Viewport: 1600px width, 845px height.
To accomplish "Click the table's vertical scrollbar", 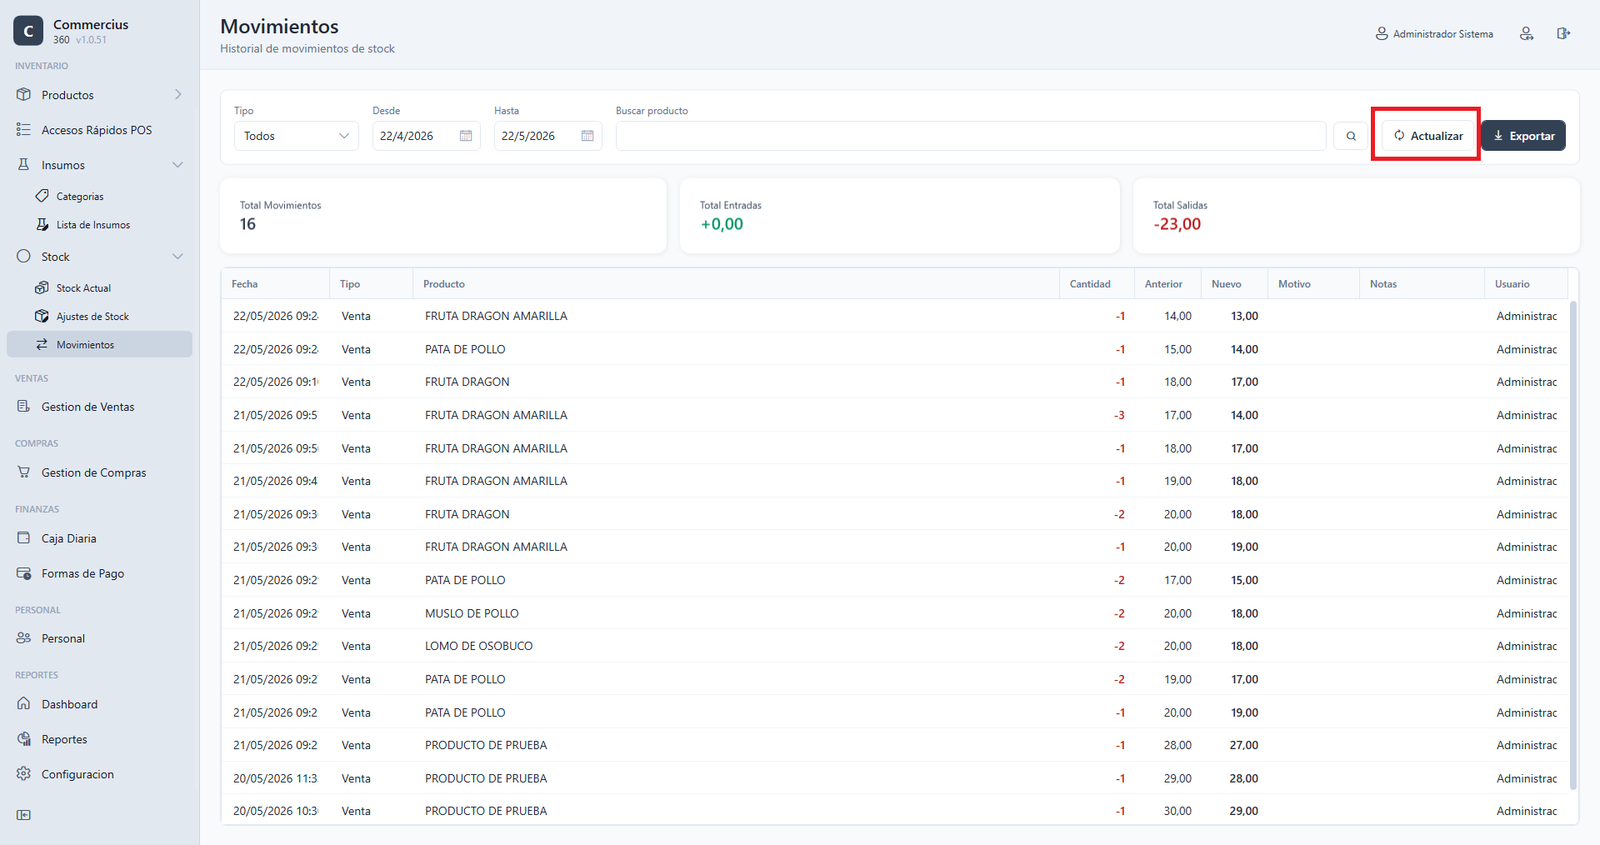I will click(x=1573, y=545).
